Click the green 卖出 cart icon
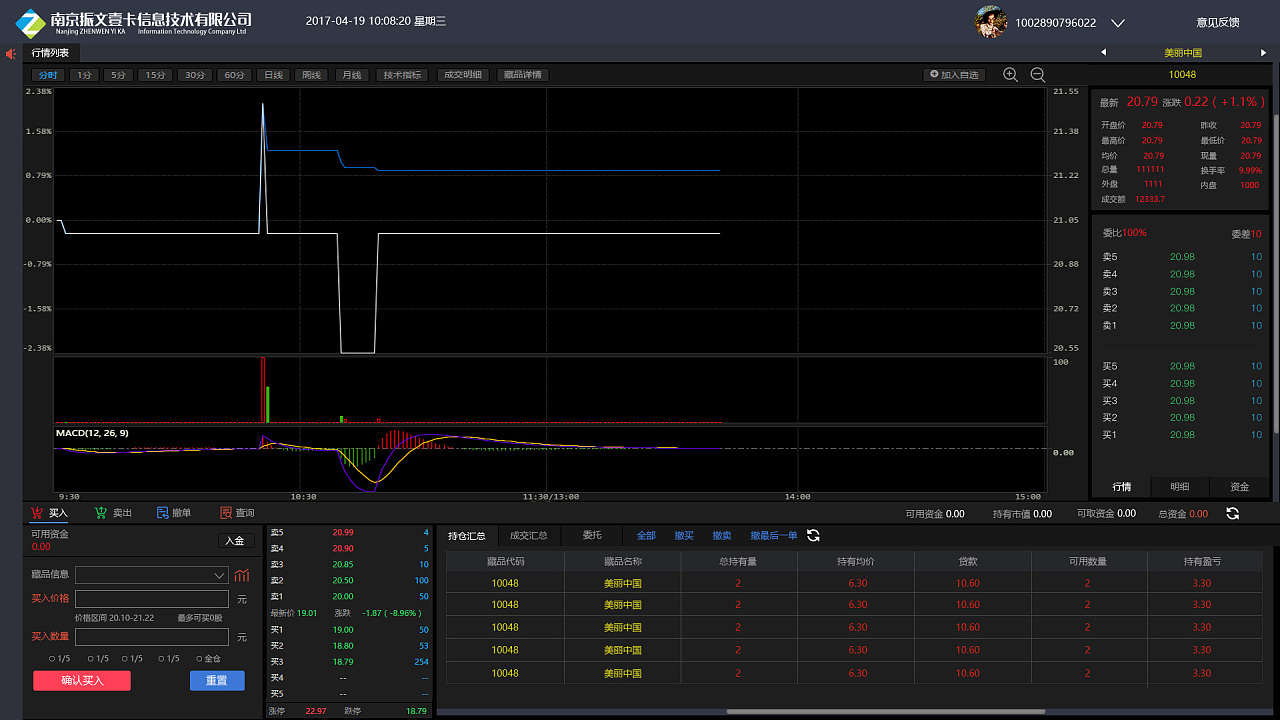Viewport: 1280px width, 720px height. click(101, 513)
